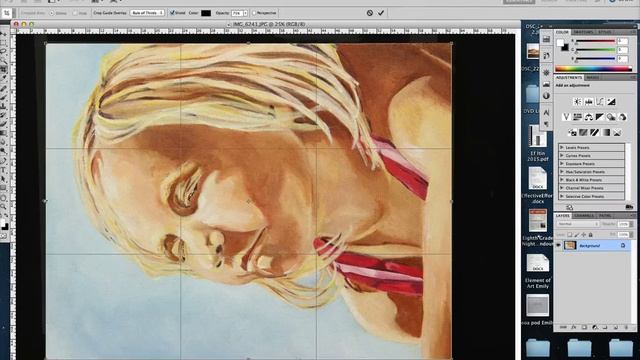640x360 pixels.
Task: Add a Hue/Saturation adjustment
Action: click(x=577, y=117)
